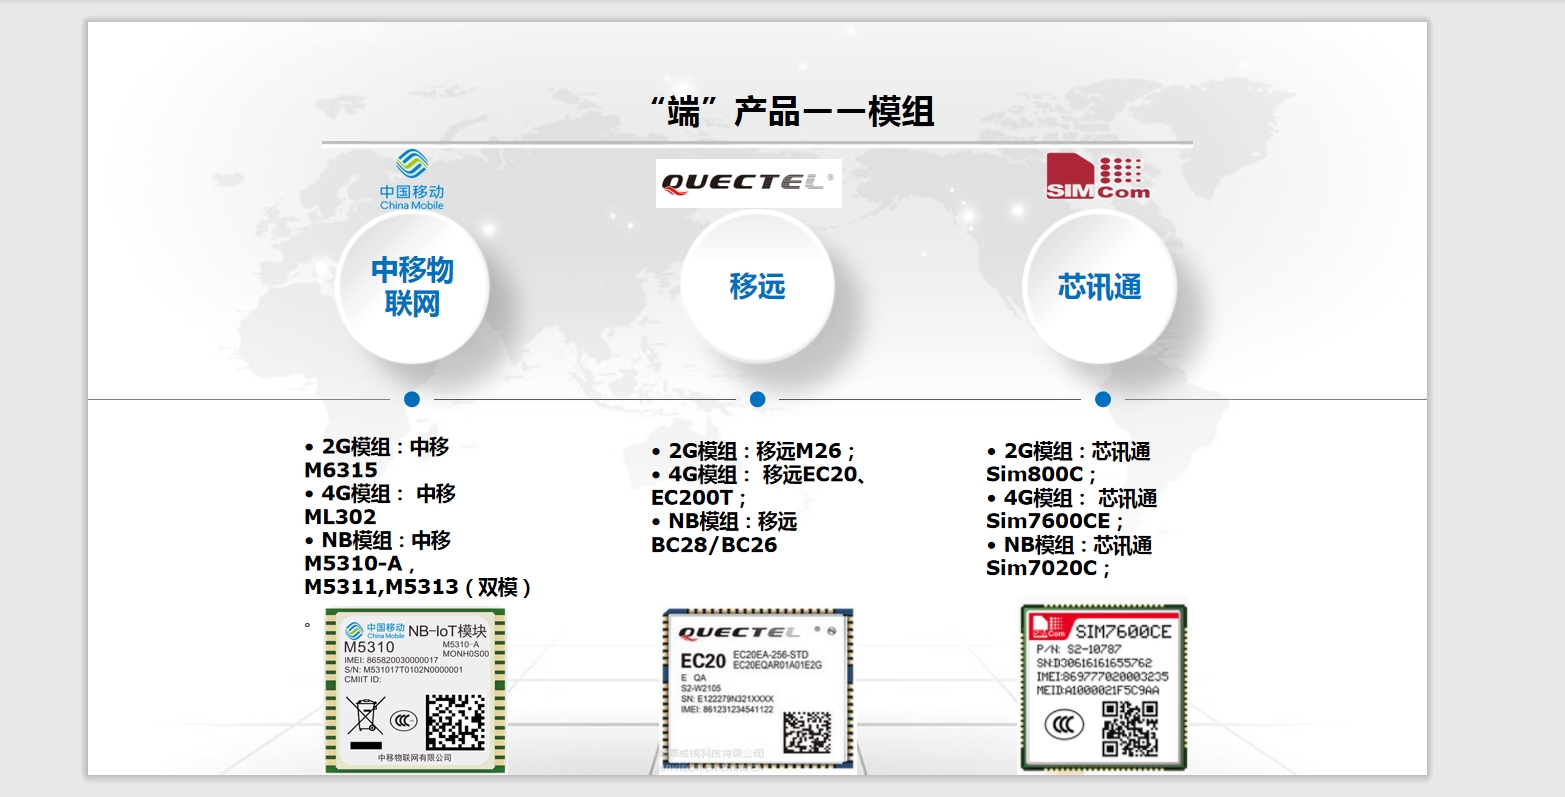Click the QR code on SIM7600CE module
Screen dimensions: 1565x797
click(x=1130, y=728)
